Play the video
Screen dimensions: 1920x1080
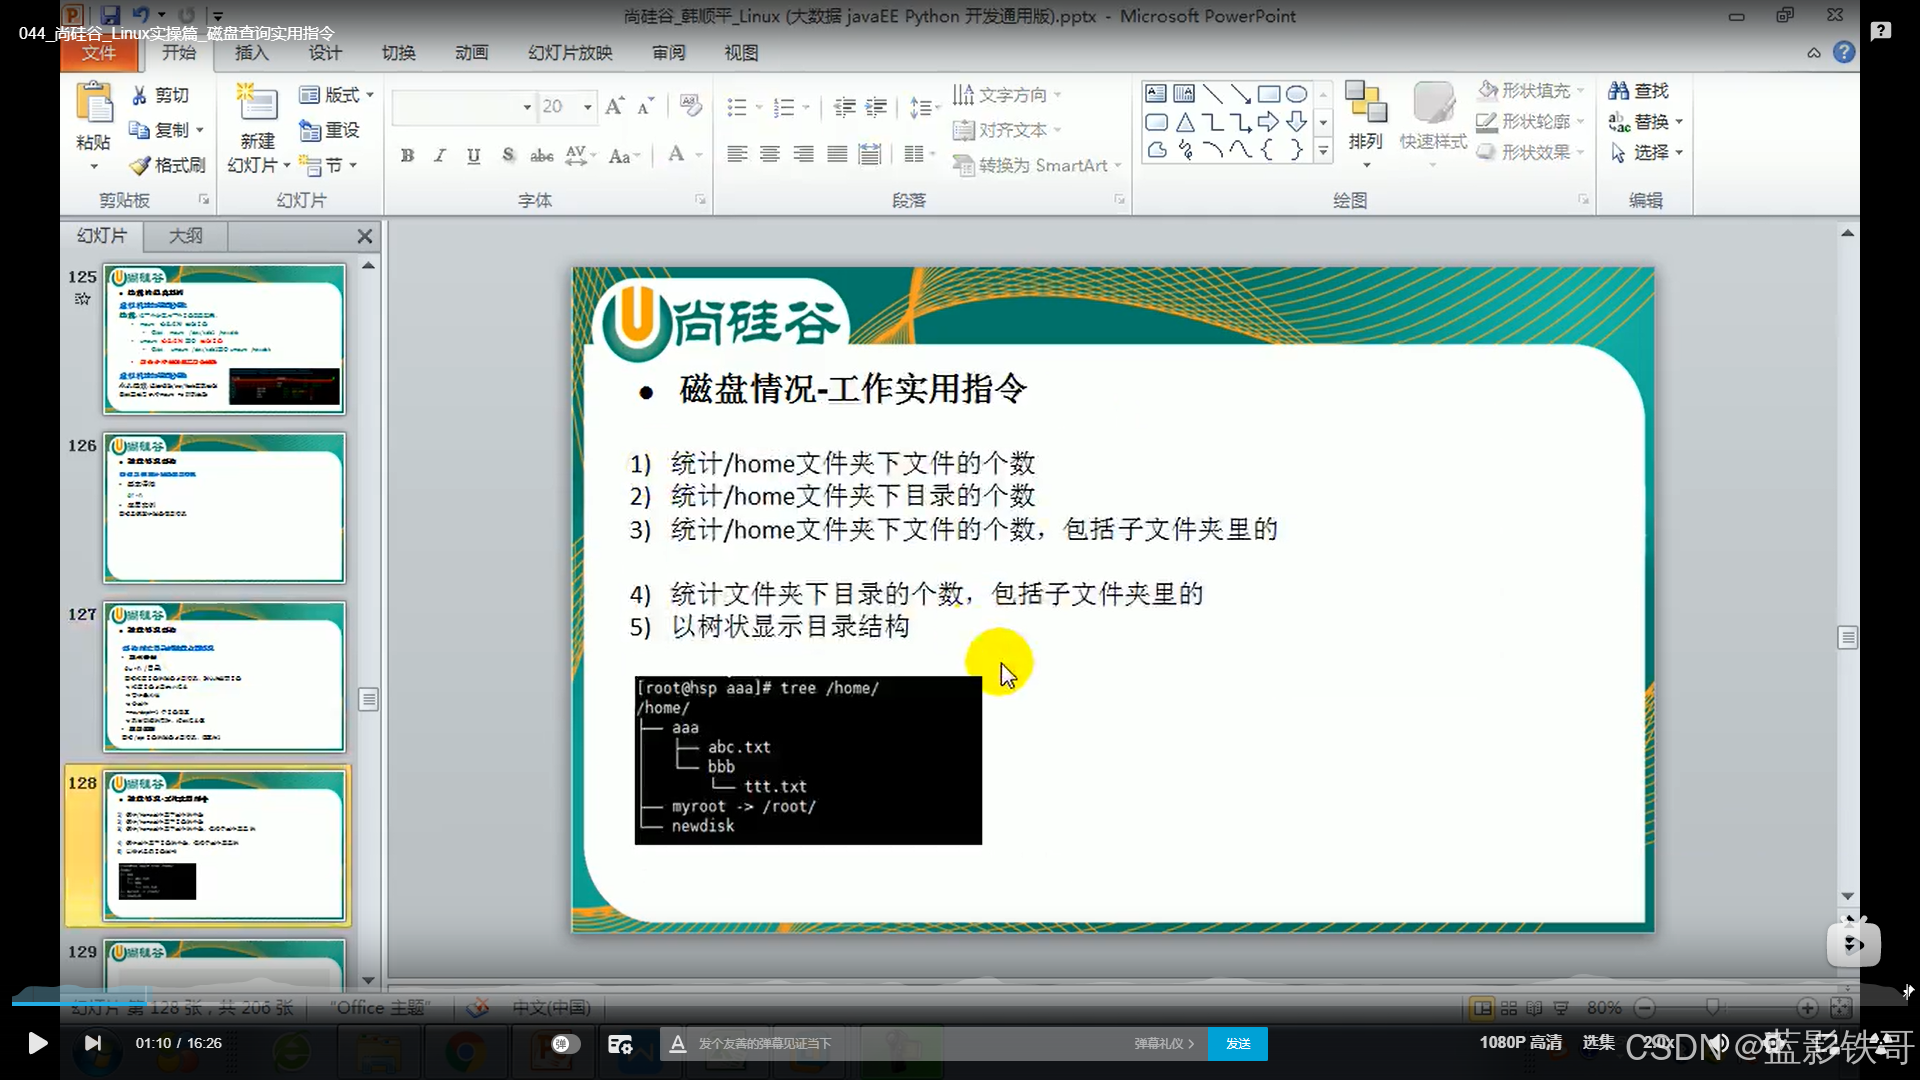click(37, 1044)
